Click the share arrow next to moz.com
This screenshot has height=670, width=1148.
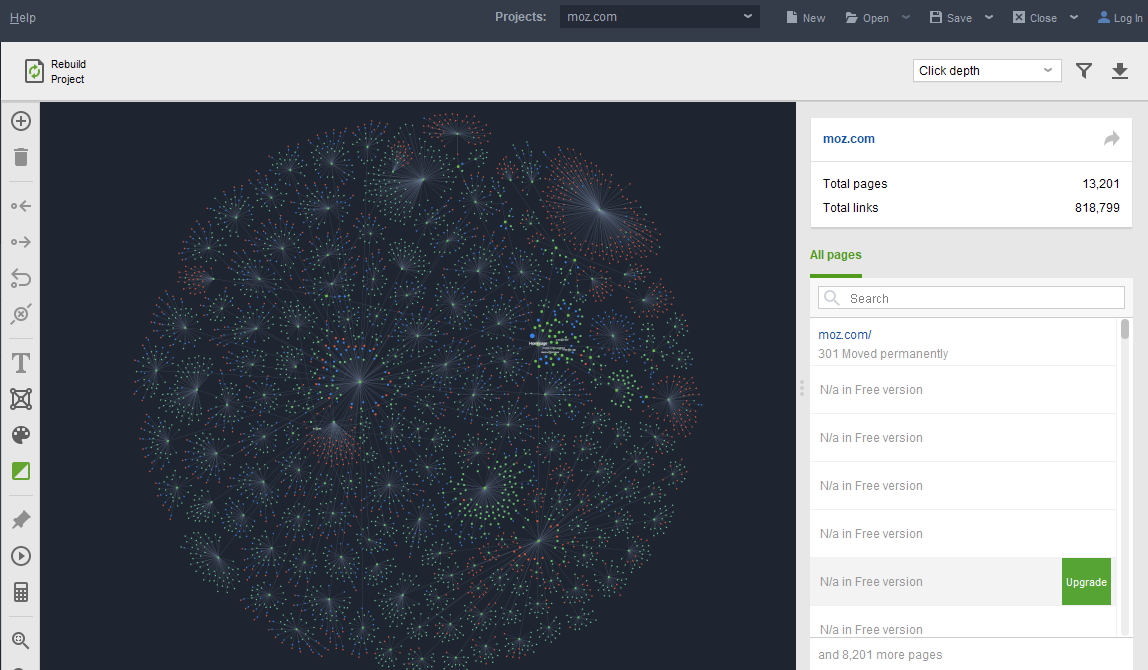(1111, 138)
